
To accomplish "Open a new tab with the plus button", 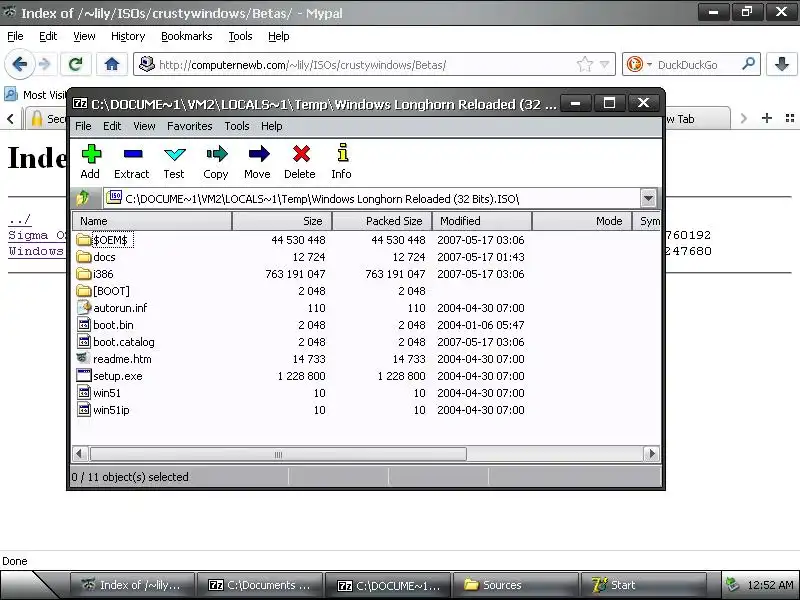I will point(766,118).
